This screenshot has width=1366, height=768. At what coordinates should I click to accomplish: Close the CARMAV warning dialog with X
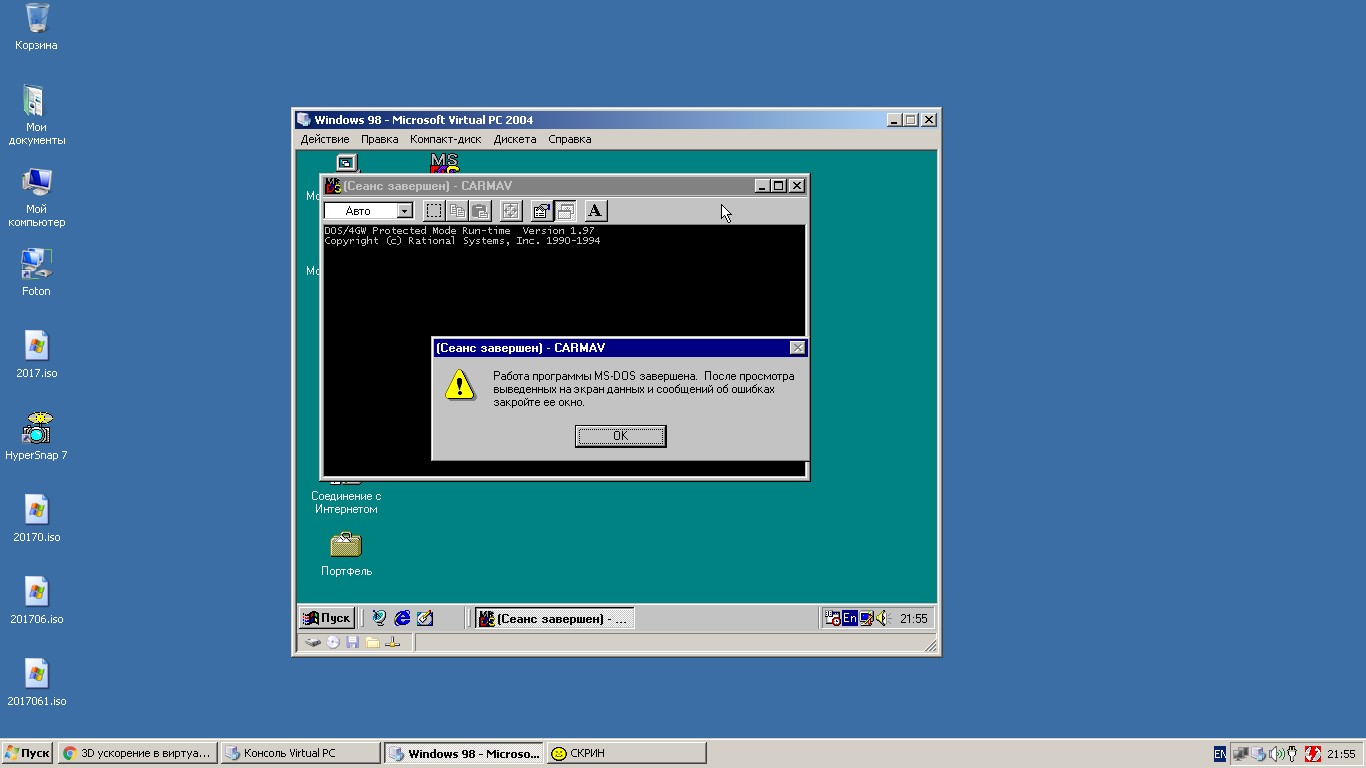click(x=797, y=348)
